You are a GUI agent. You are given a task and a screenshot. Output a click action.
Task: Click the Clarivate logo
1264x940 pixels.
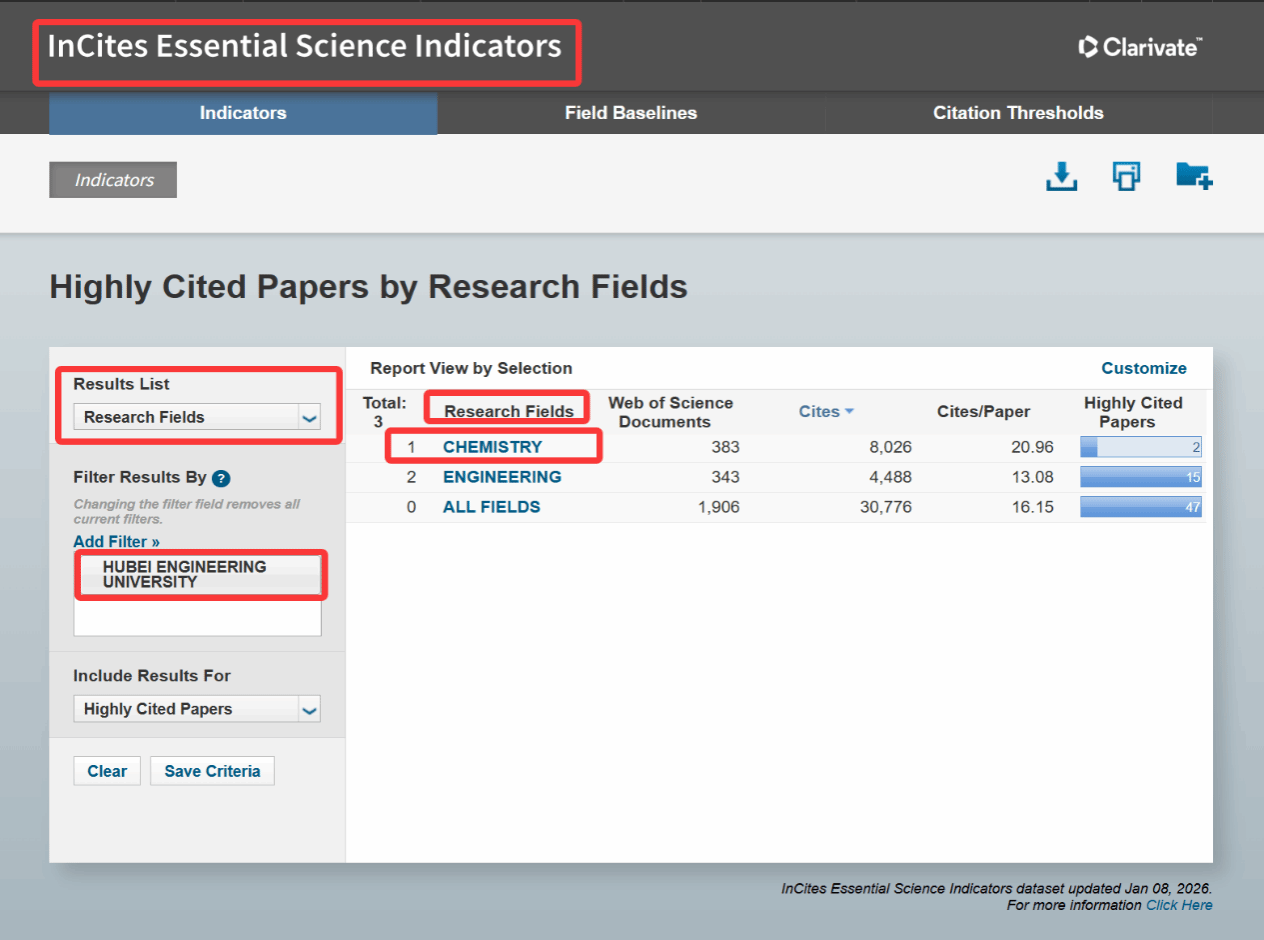tap(1140, 47)
